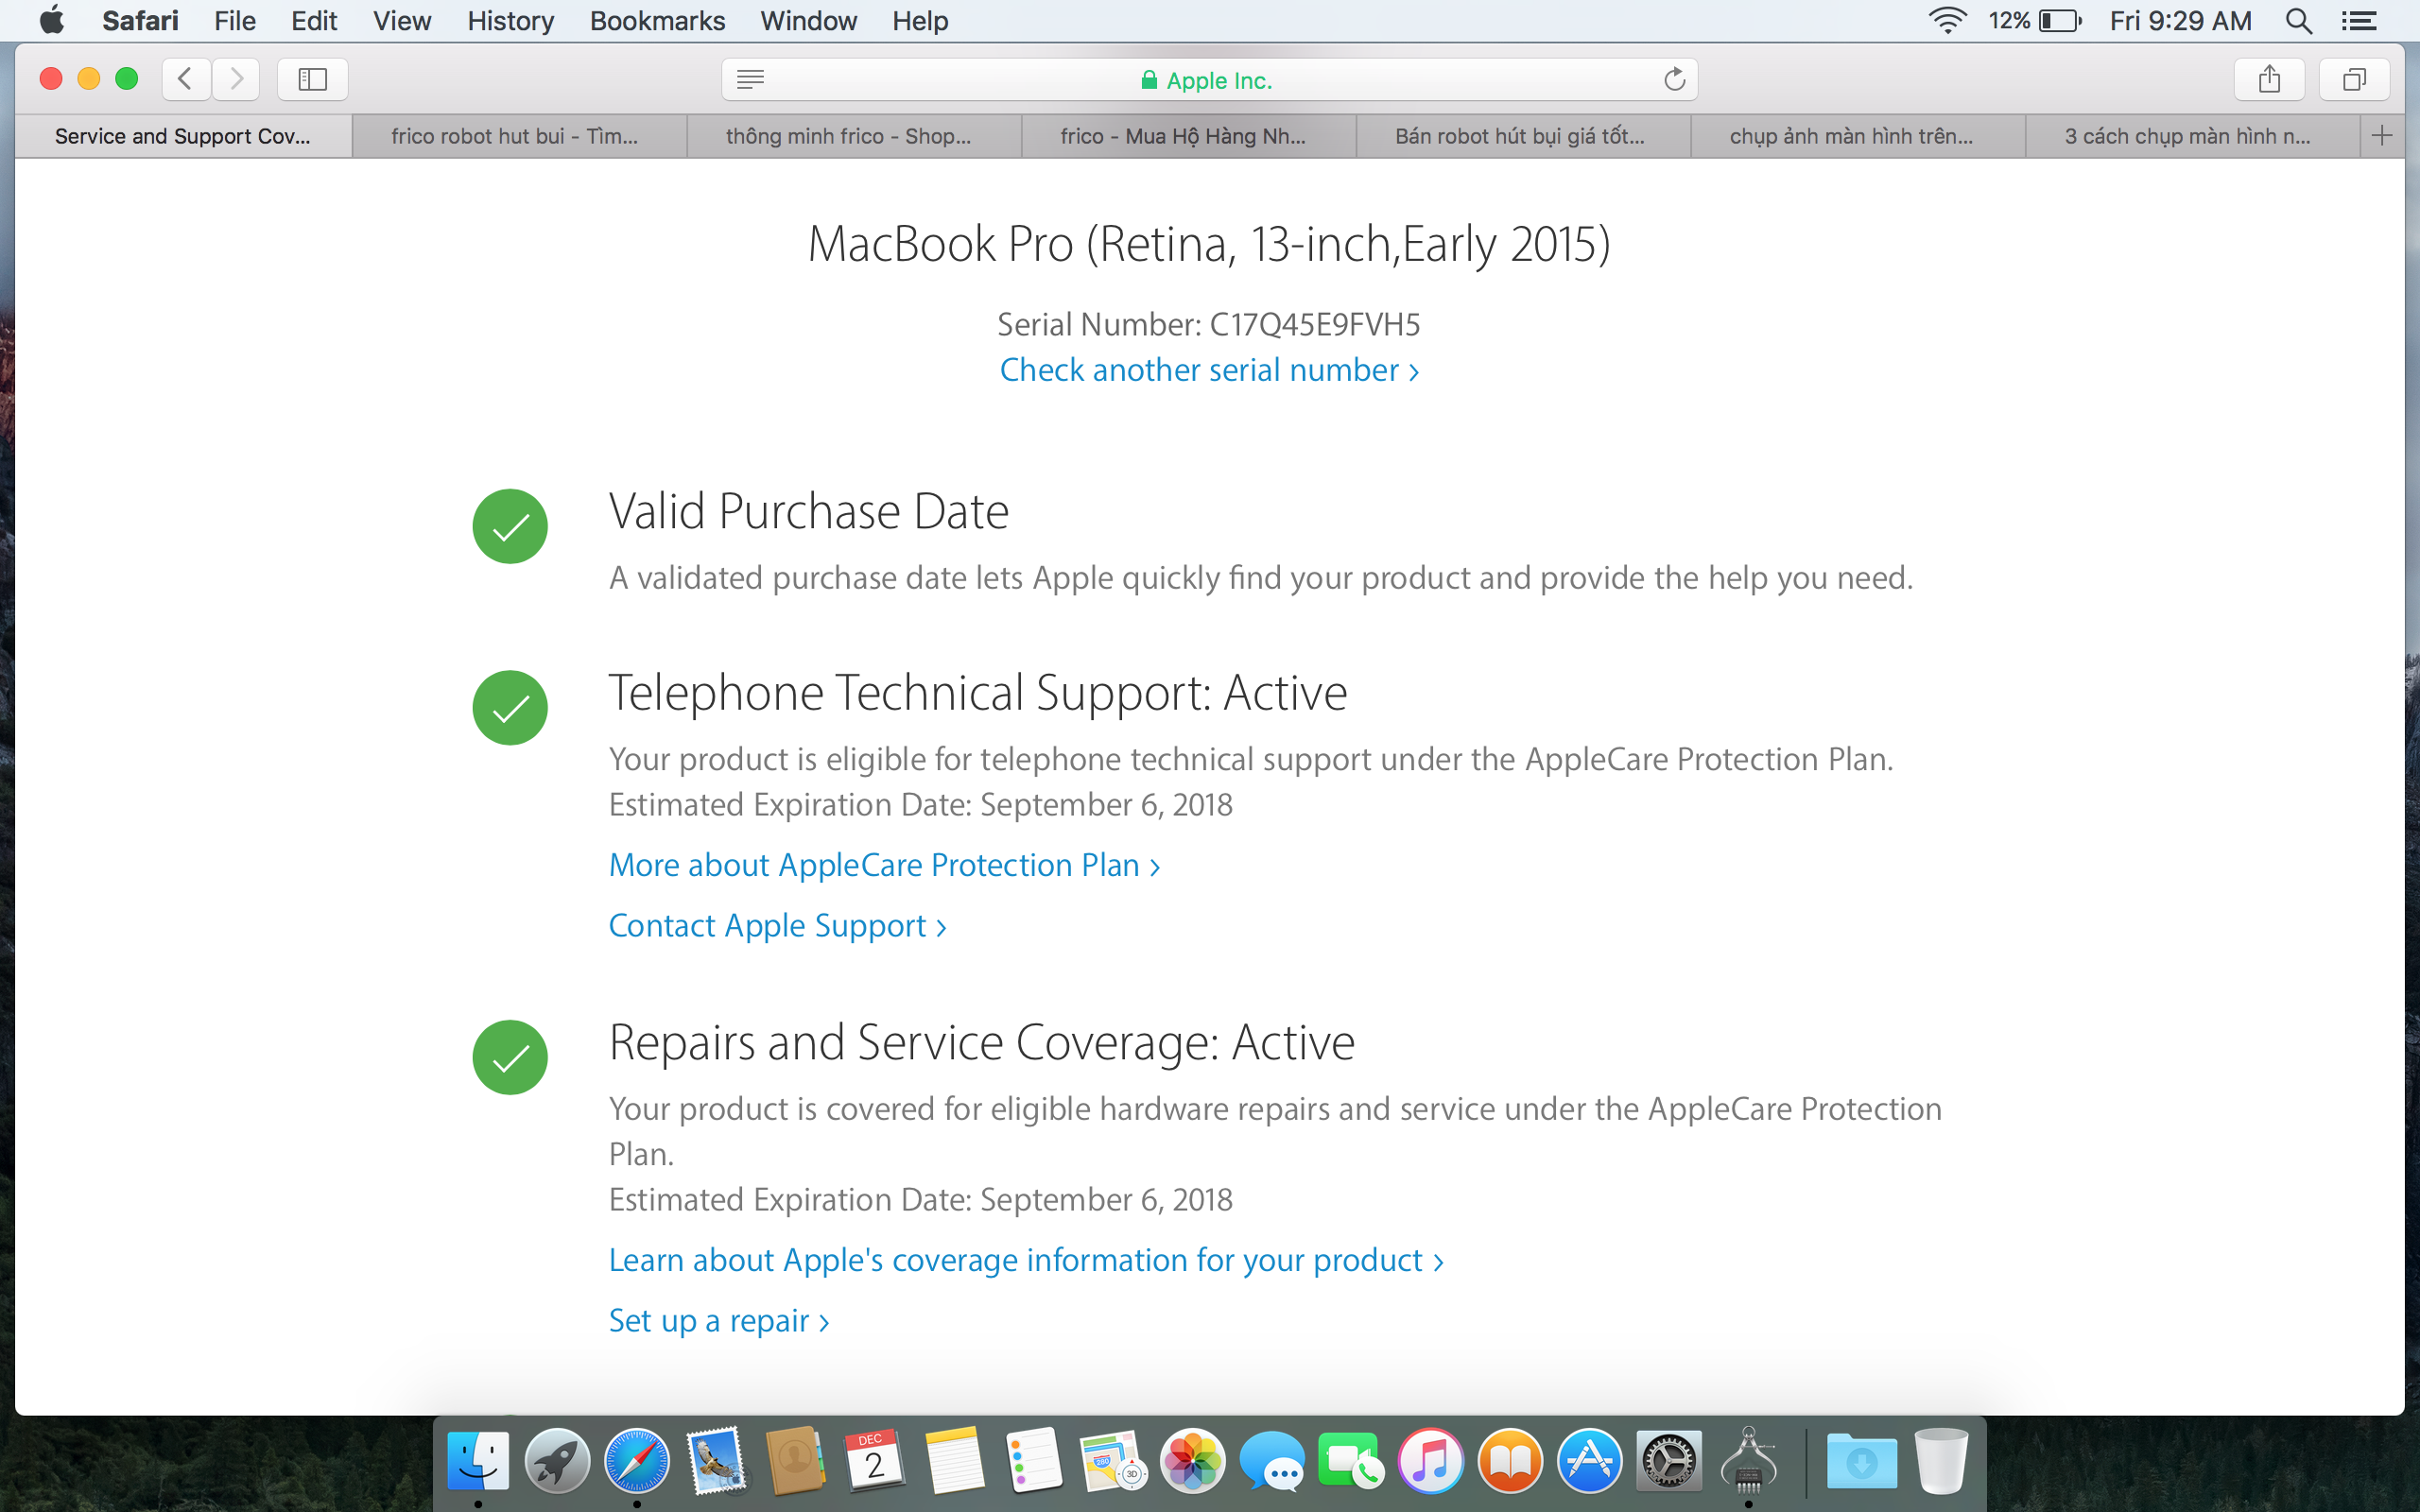Click Telephone Technical Support: Active heading
Viewport: 2420px width, 1512px height.
pyautogui.click(x=978, y=692)
